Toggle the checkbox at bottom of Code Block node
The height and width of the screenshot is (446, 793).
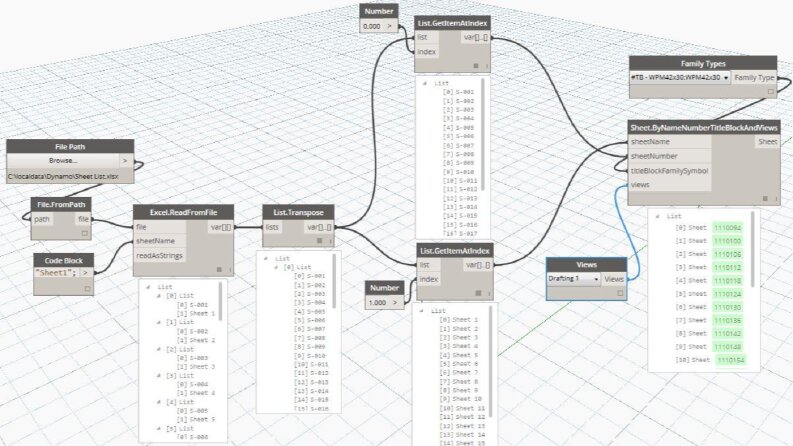(87, 288)
